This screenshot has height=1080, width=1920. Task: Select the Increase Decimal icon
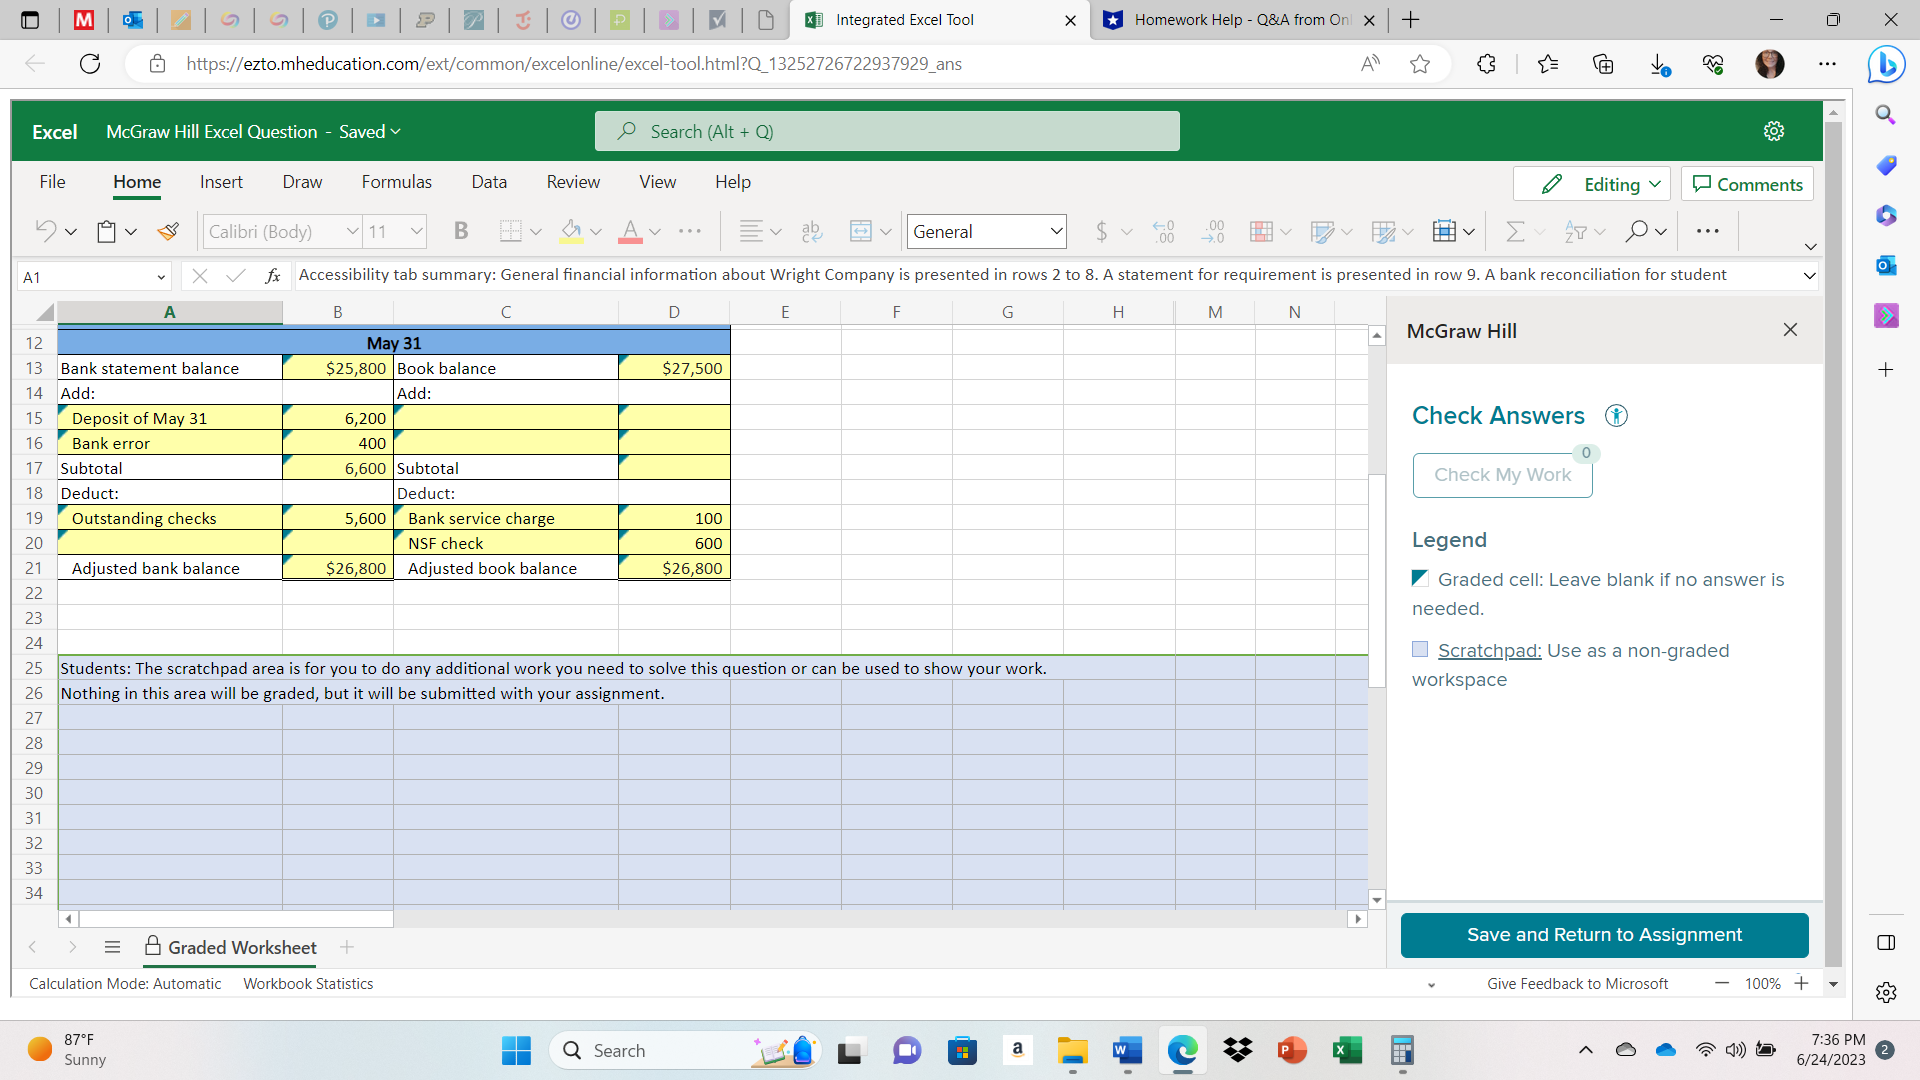click(x=1212, y=231)
